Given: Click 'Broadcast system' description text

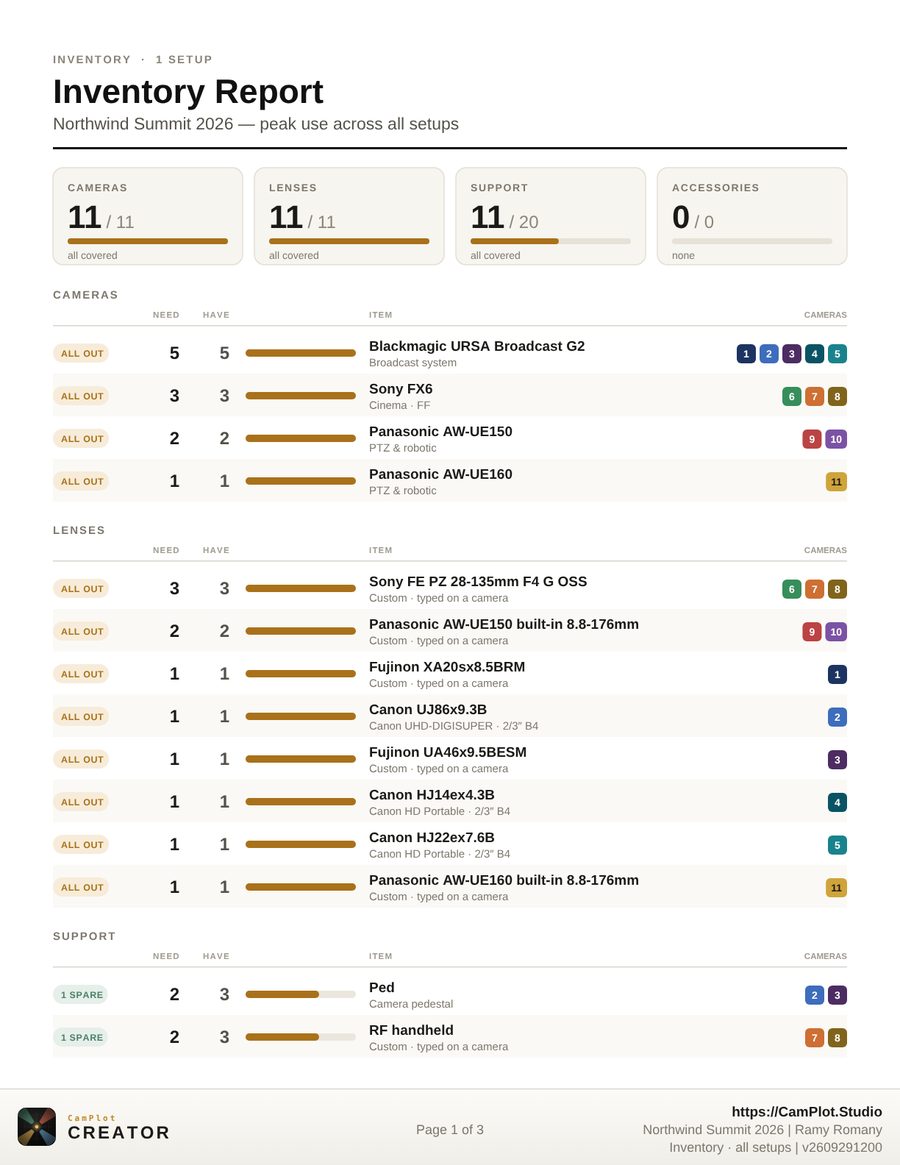Looking at the screenshot, I should [412, 363].
